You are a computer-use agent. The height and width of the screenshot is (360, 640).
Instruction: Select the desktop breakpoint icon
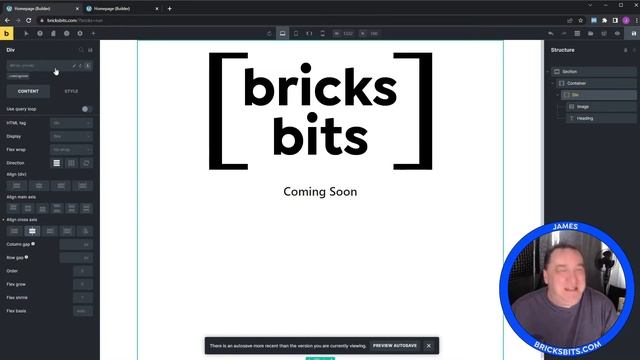(282, 33)
